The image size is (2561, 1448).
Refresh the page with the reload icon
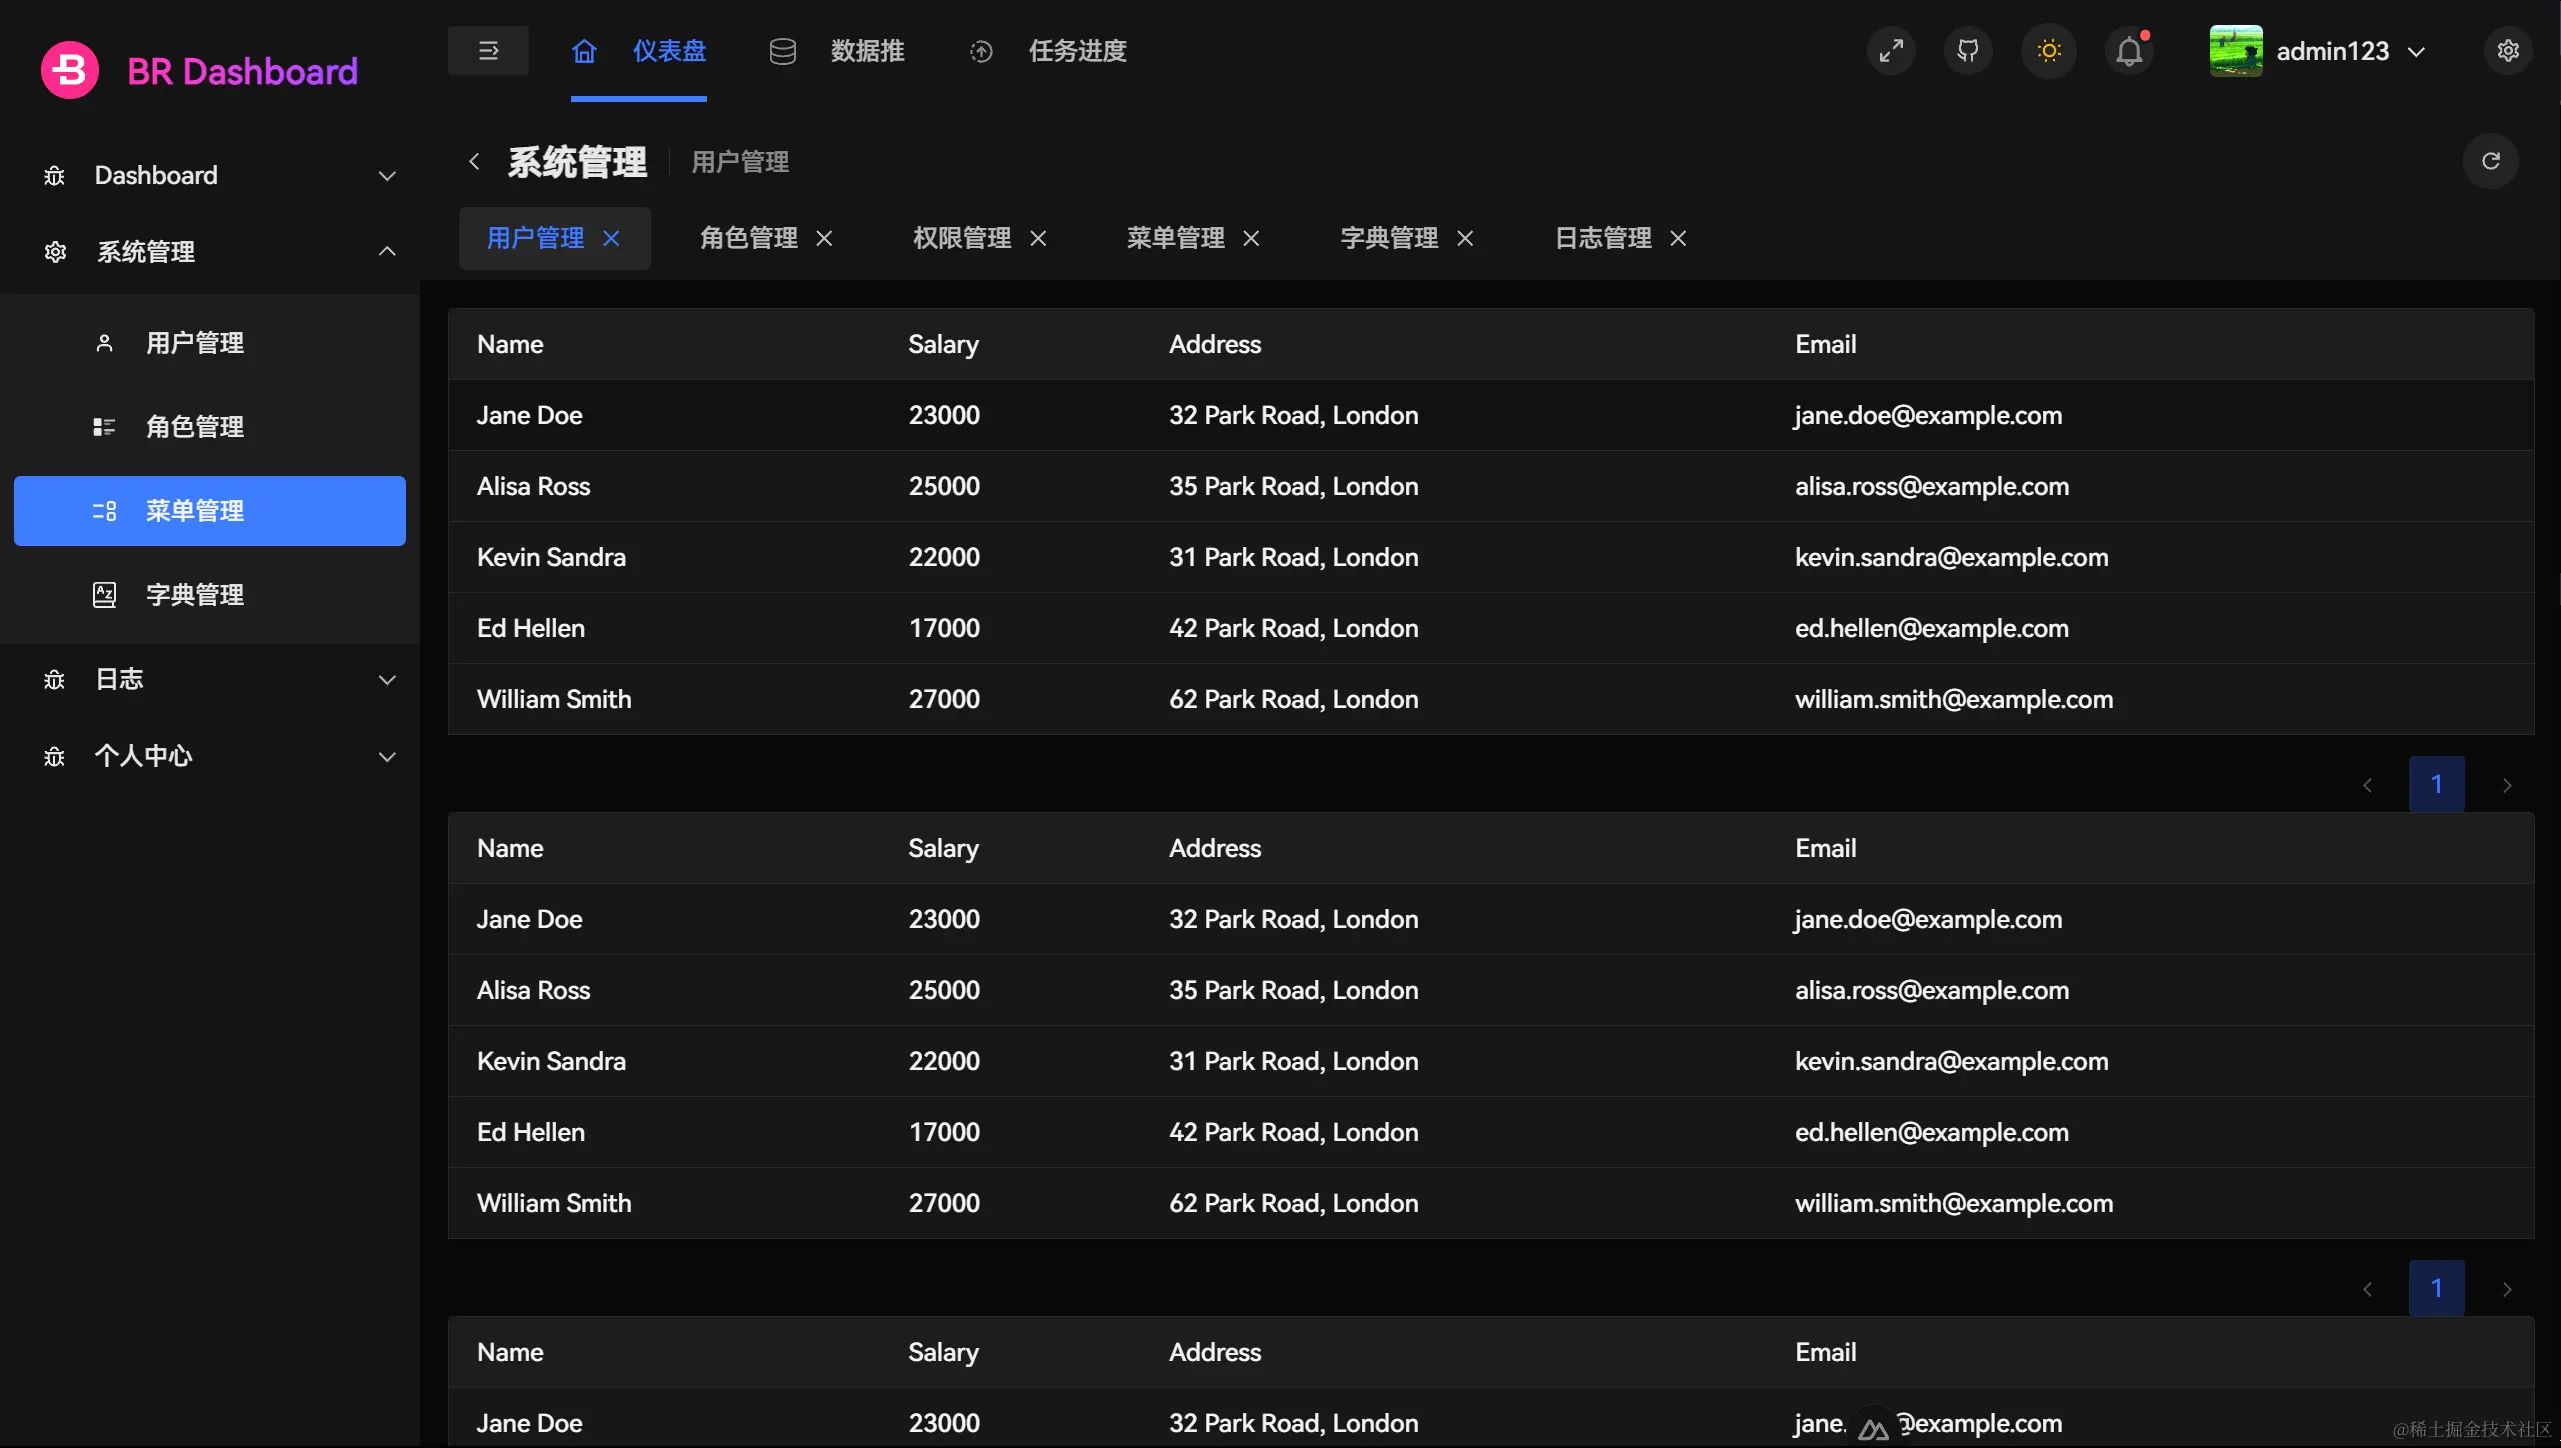point(2490,161)
